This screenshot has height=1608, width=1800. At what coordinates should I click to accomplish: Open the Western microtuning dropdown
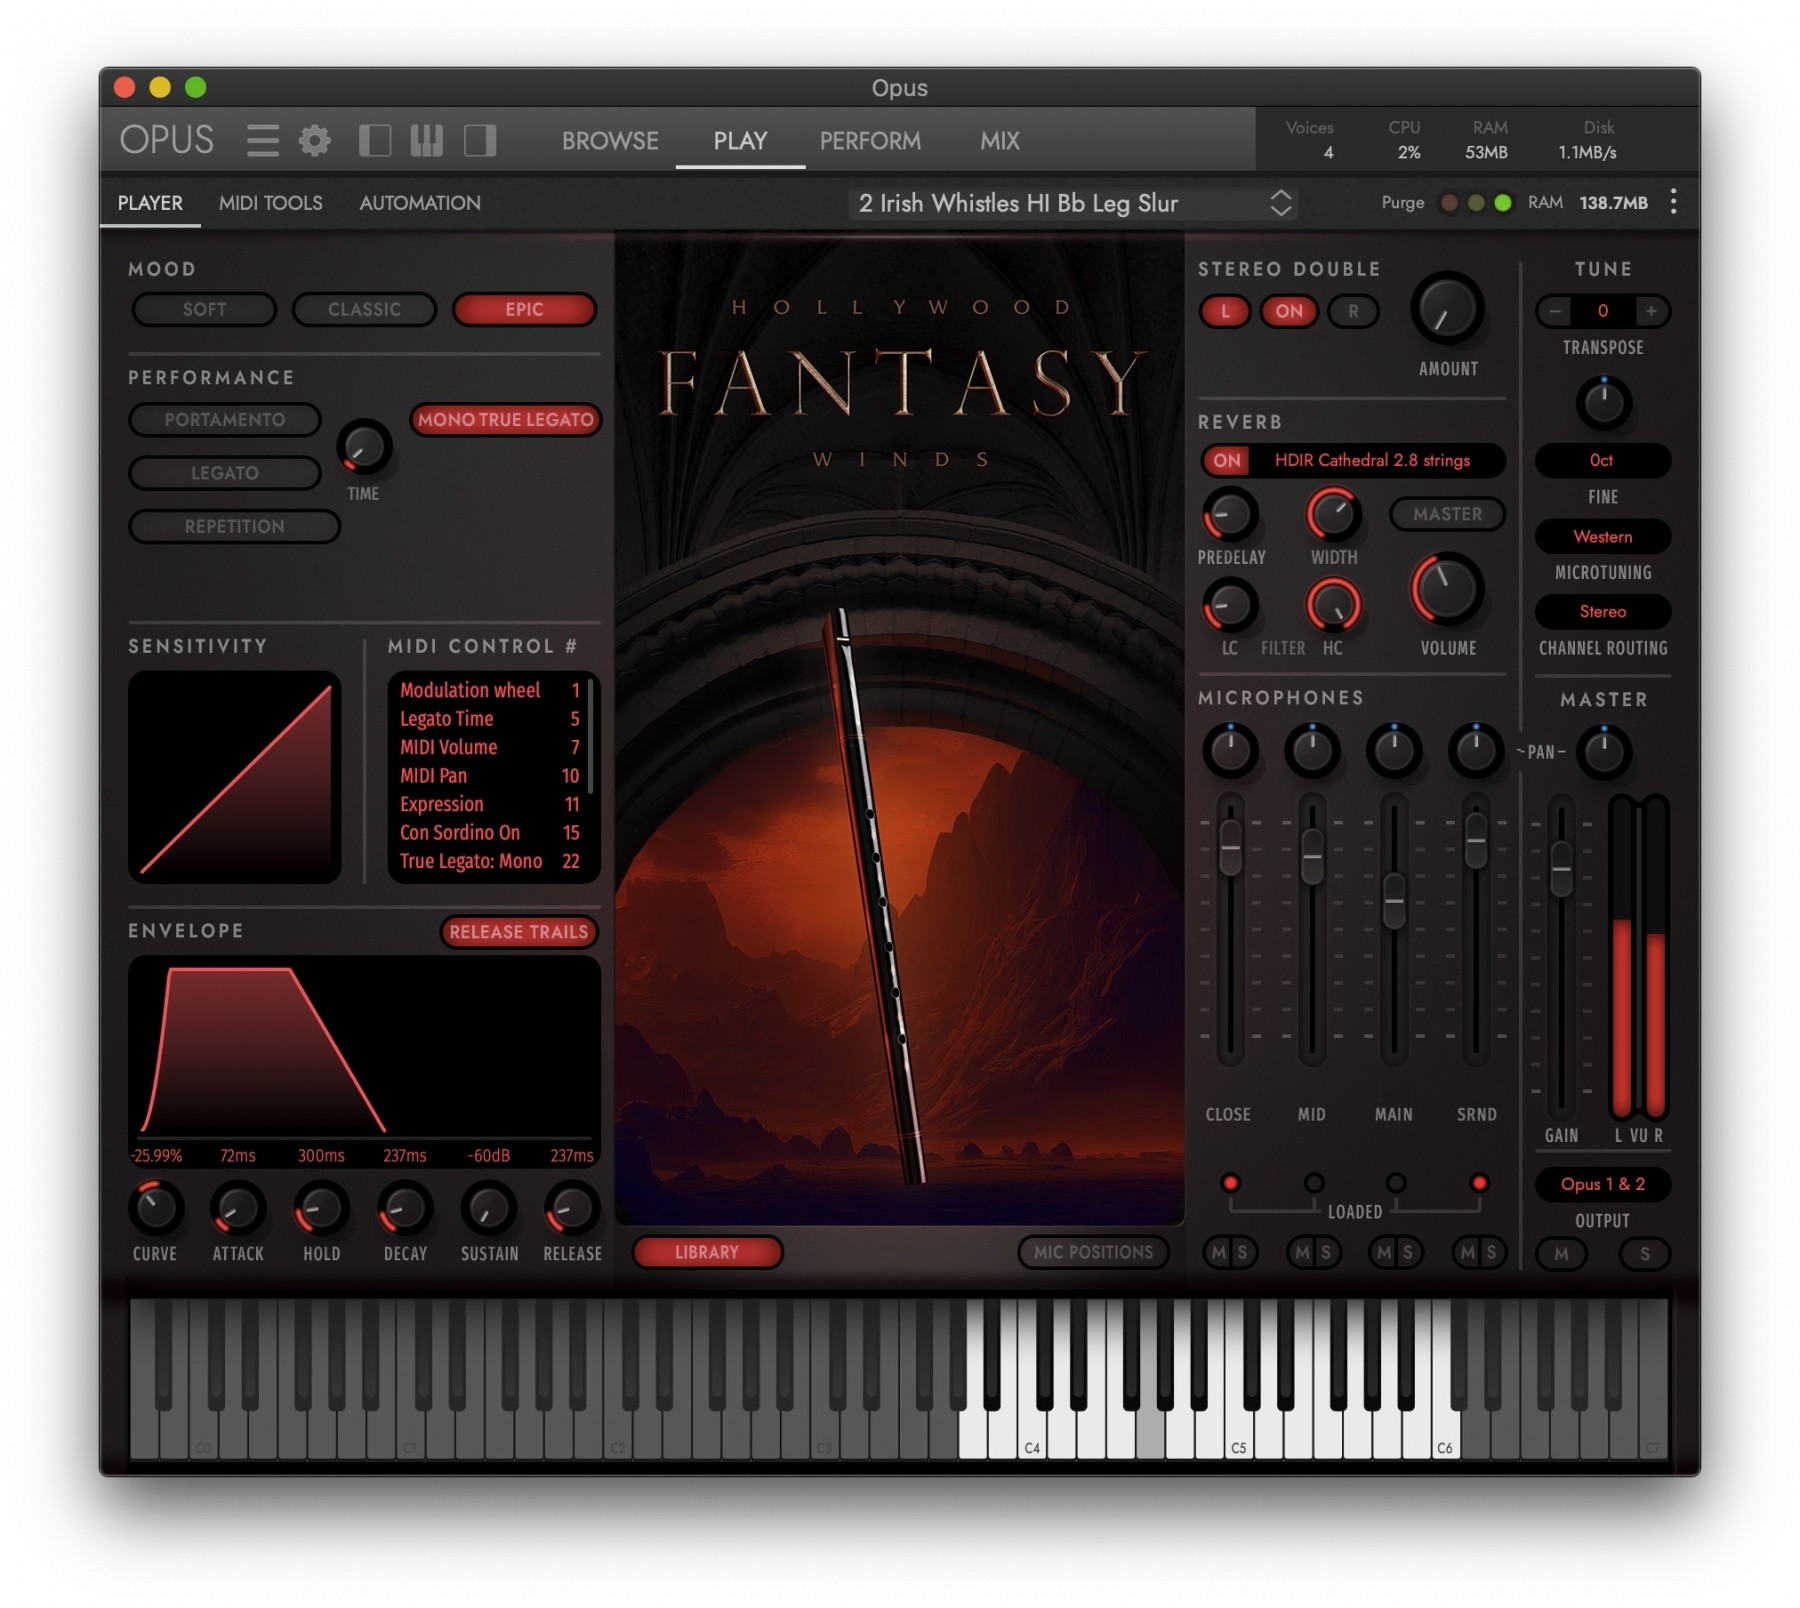(1602, 537)
